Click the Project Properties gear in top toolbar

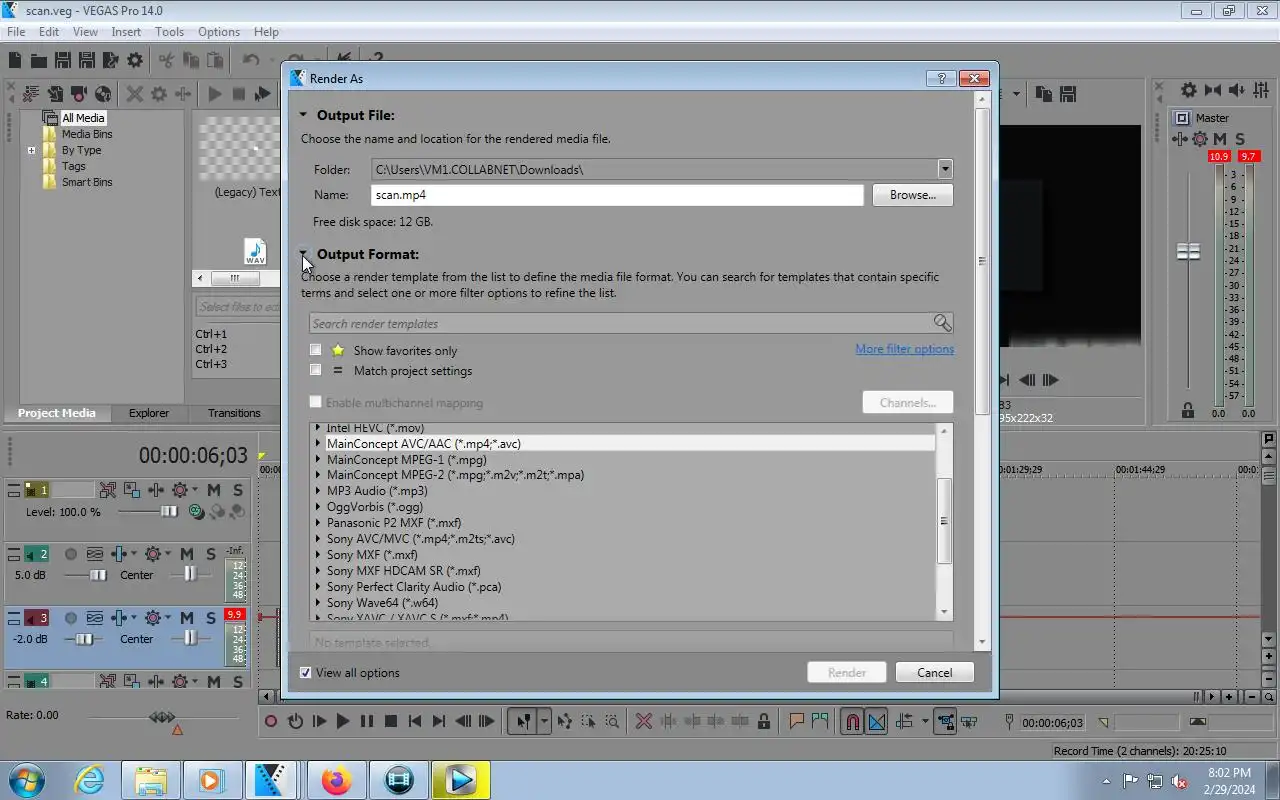[x=135, y=61]
